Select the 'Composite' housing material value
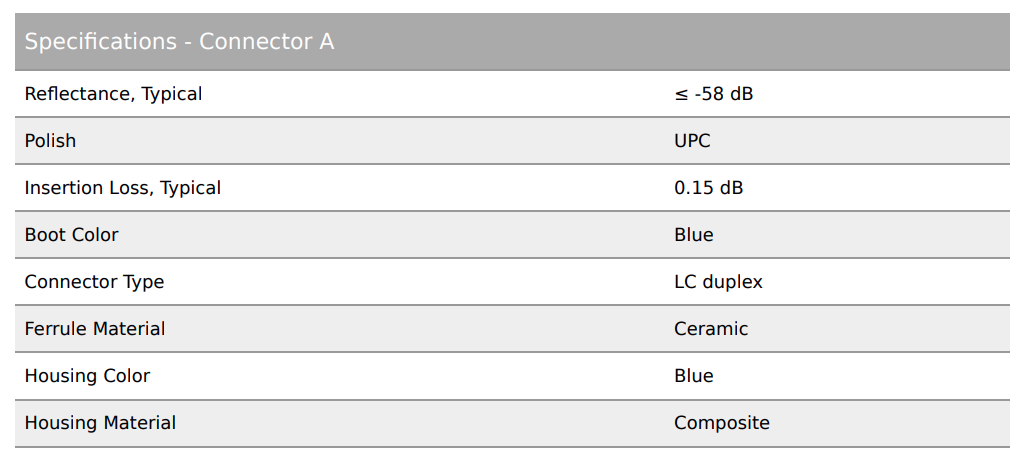This screenshot has width=1020, height=462. click(x=722, y=423)
